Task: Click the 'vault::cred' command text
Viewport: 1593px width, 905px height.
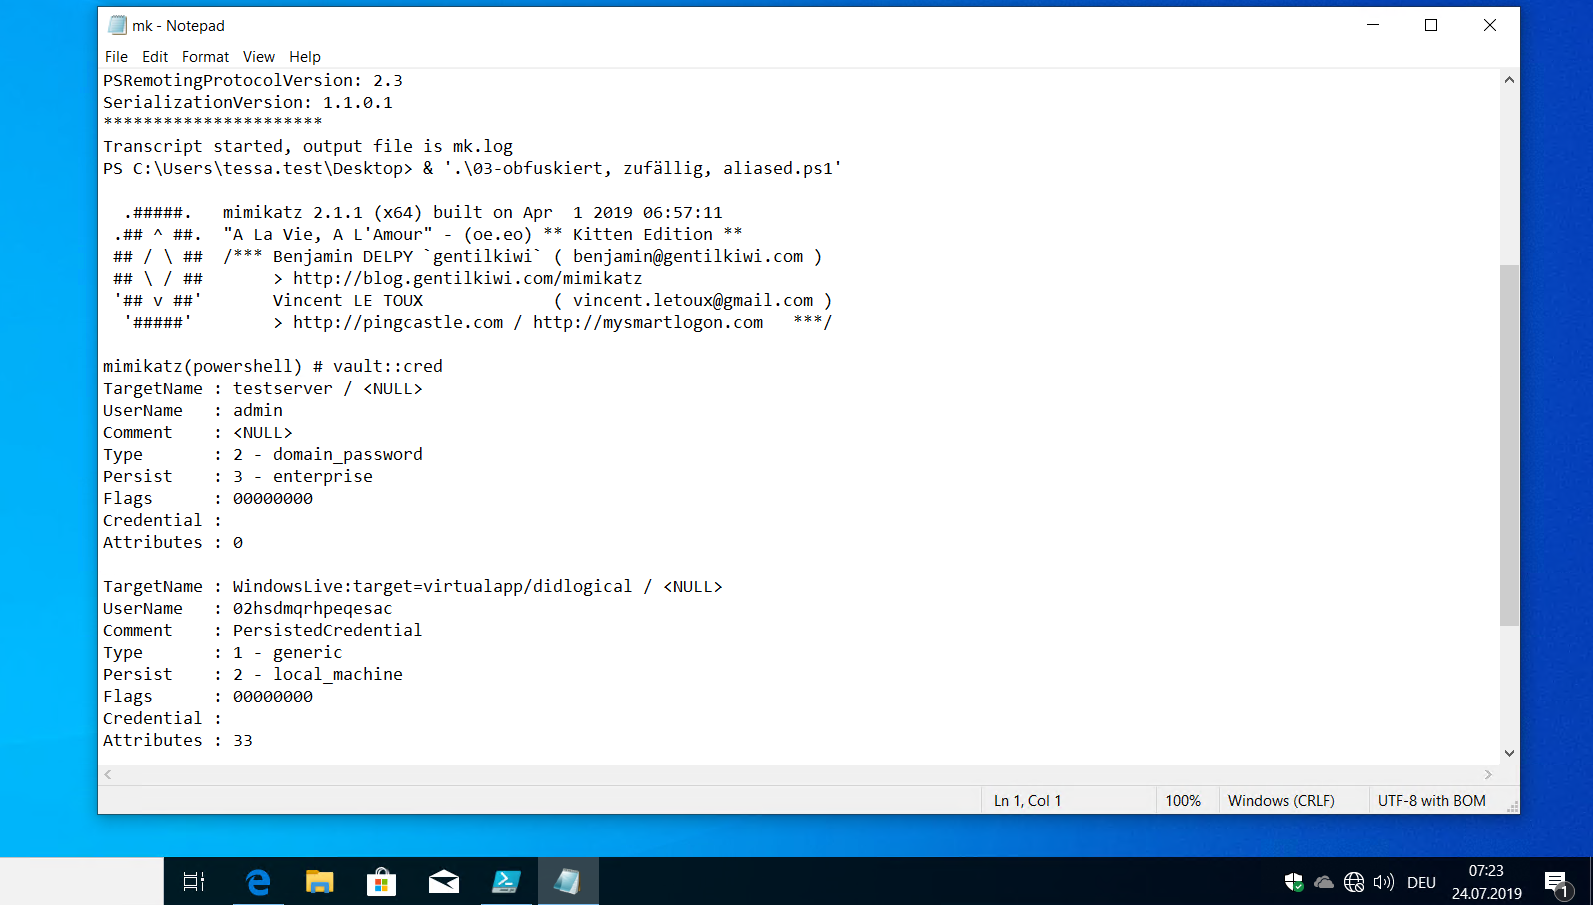Action: coord(388,366)
